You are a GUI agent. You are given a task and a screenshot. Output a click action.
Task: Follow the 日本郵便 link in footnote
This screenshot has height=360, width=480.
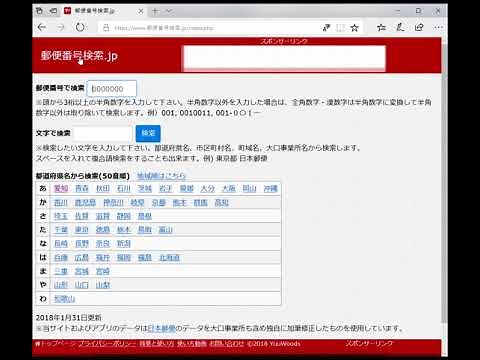tap(161, 328)
